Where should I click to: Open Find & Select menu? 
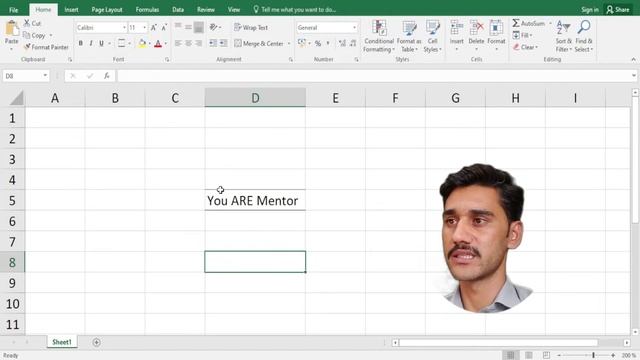[x=584, y=36]
